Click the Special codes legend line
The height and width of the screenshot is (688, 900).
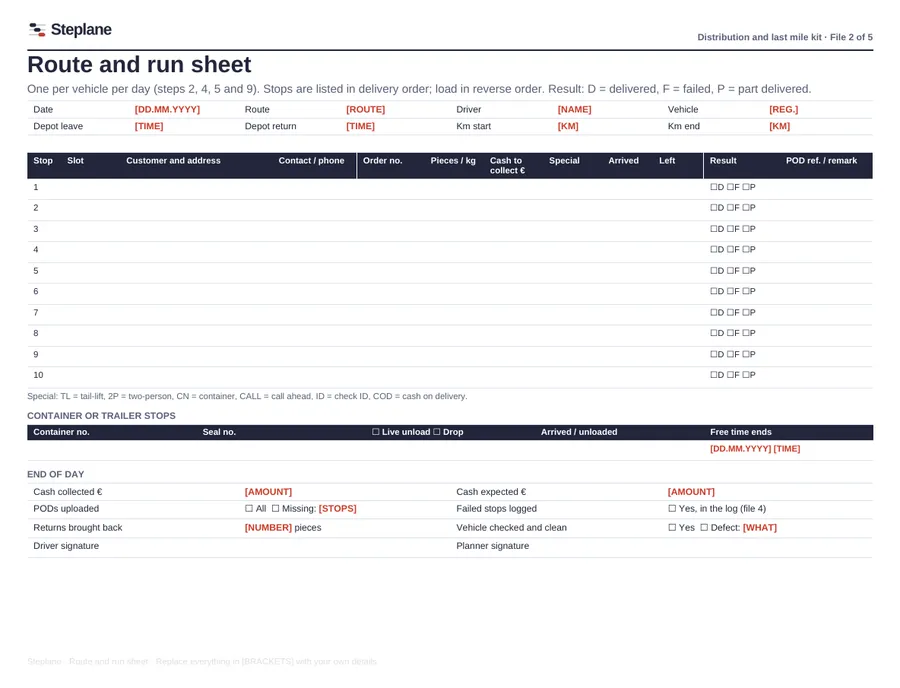coord(247,396)
